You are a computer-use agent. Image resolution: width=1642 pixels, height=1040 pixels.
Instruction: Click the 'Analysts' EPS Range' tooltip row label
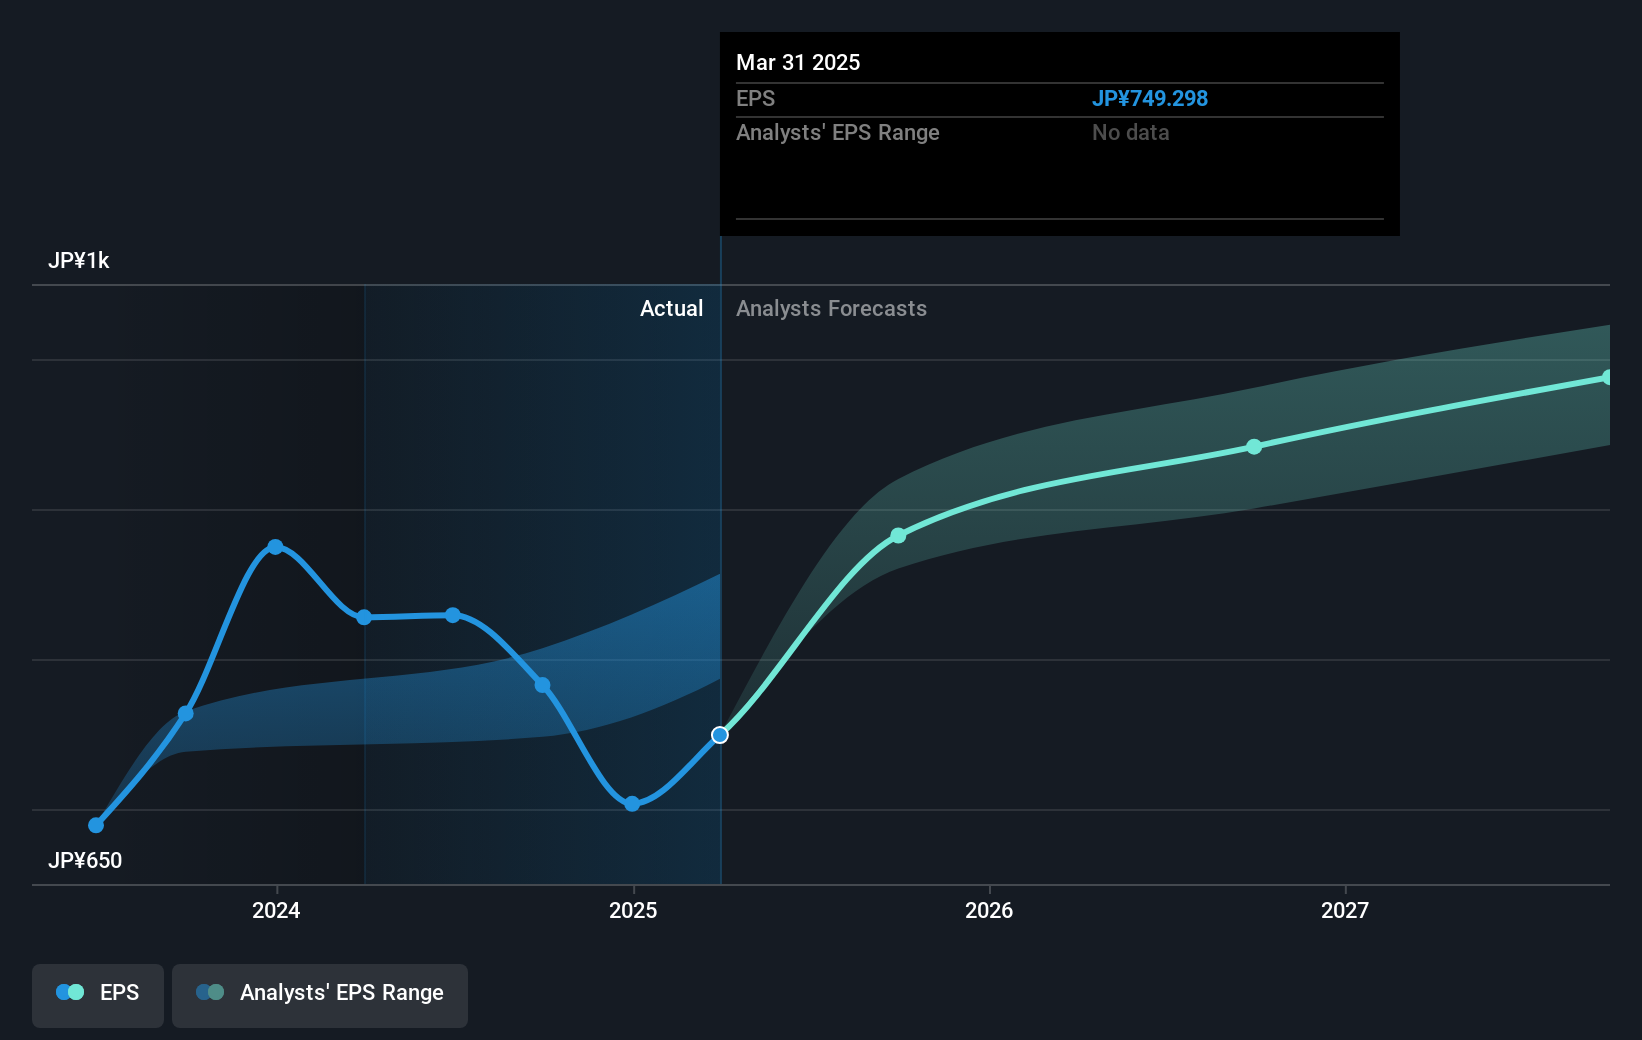pos(838,132)
